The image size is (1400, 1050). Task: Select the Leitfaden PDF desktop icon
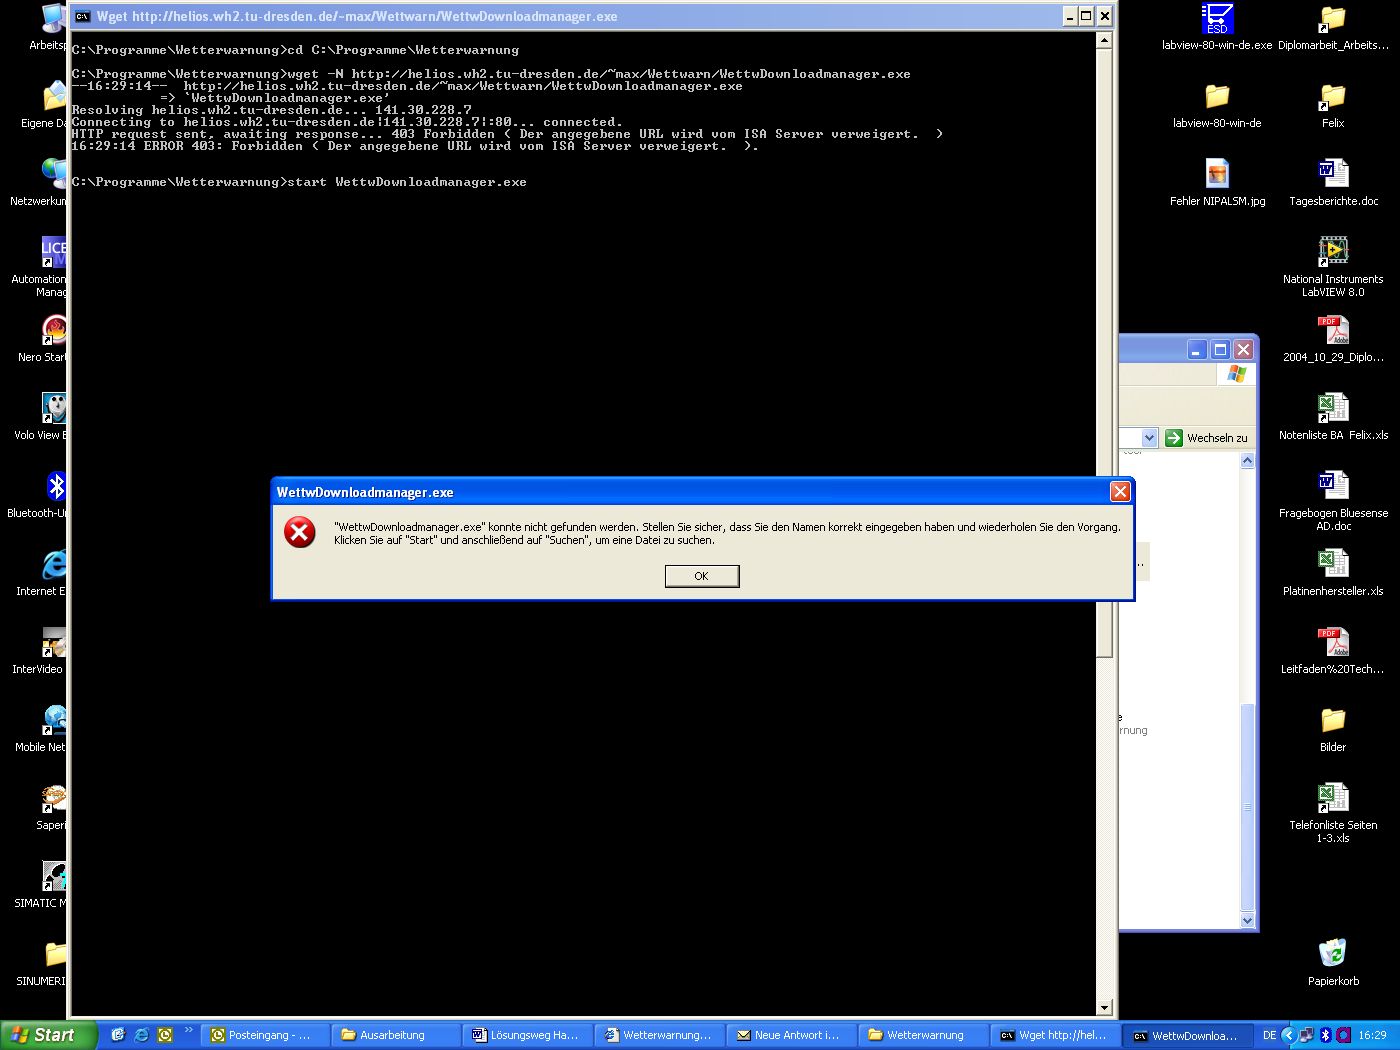coord(1332,643)
